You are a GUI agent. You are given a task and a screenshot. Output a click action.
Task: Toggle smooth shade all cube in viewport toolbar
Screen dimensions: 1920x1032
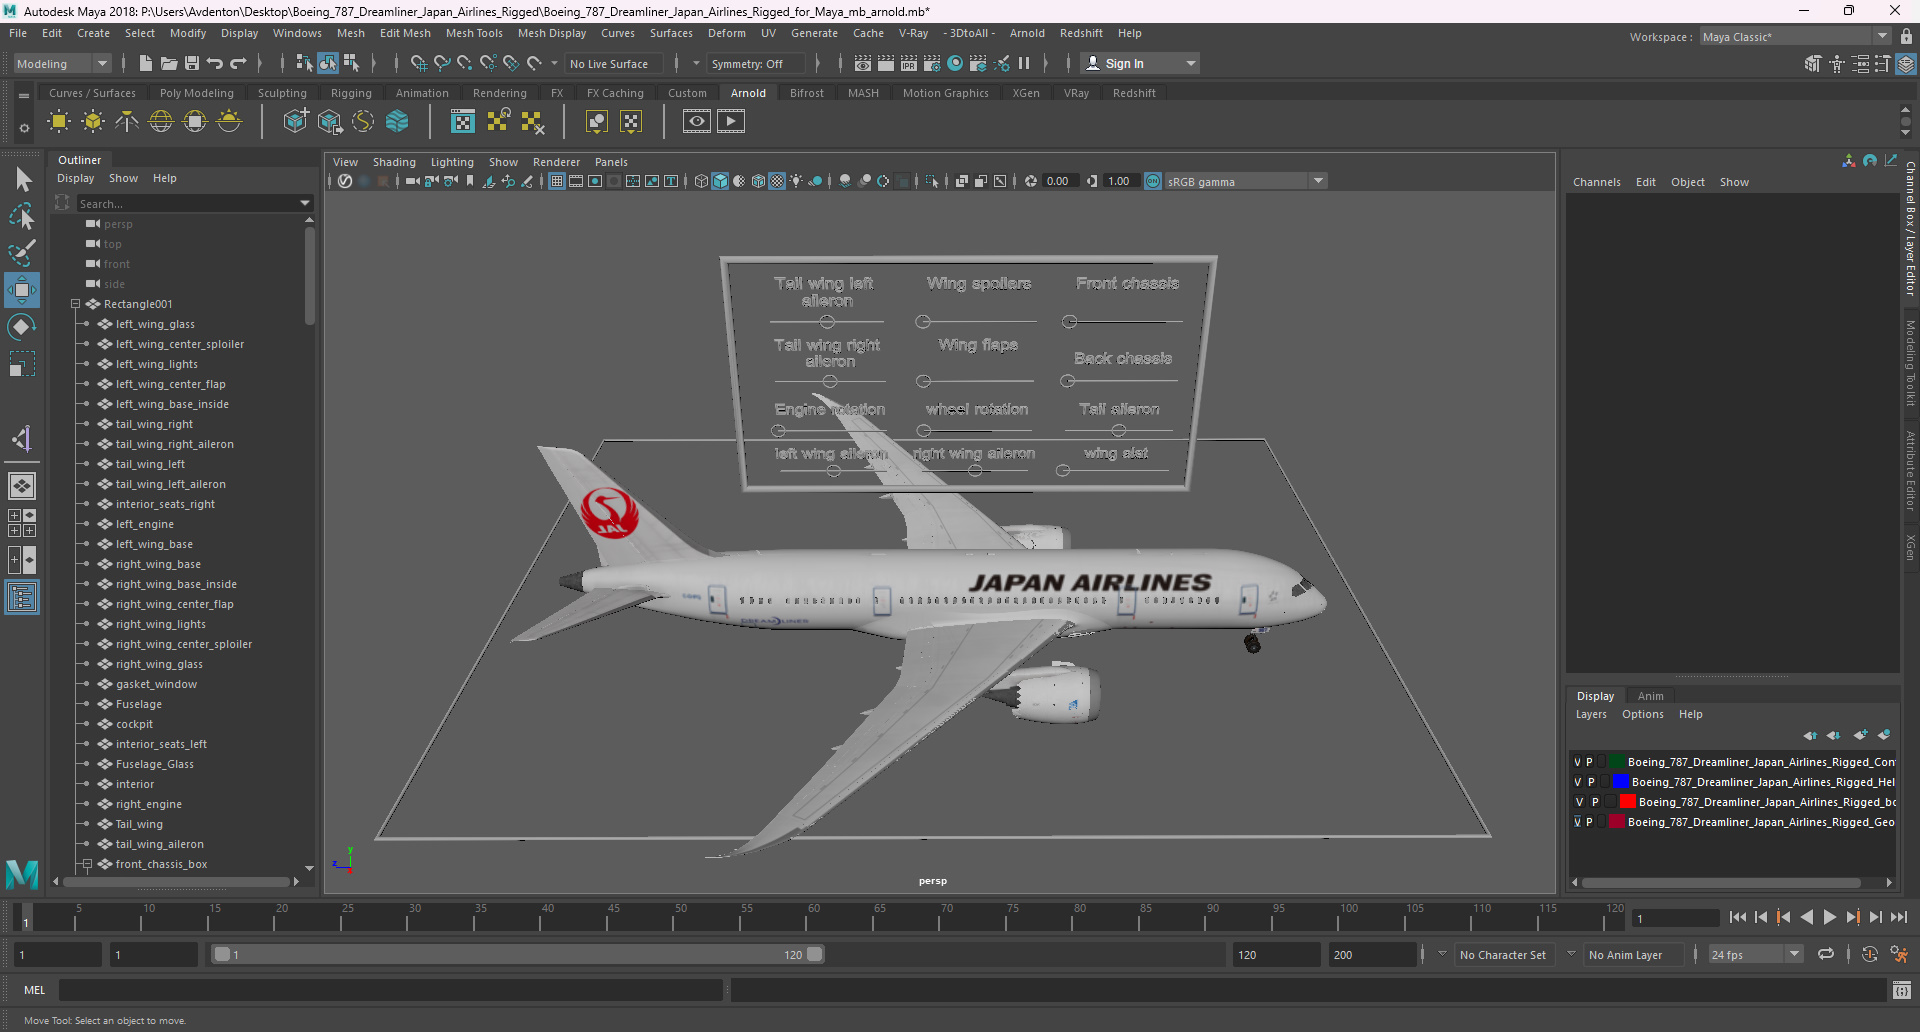(x=720, y=181)
